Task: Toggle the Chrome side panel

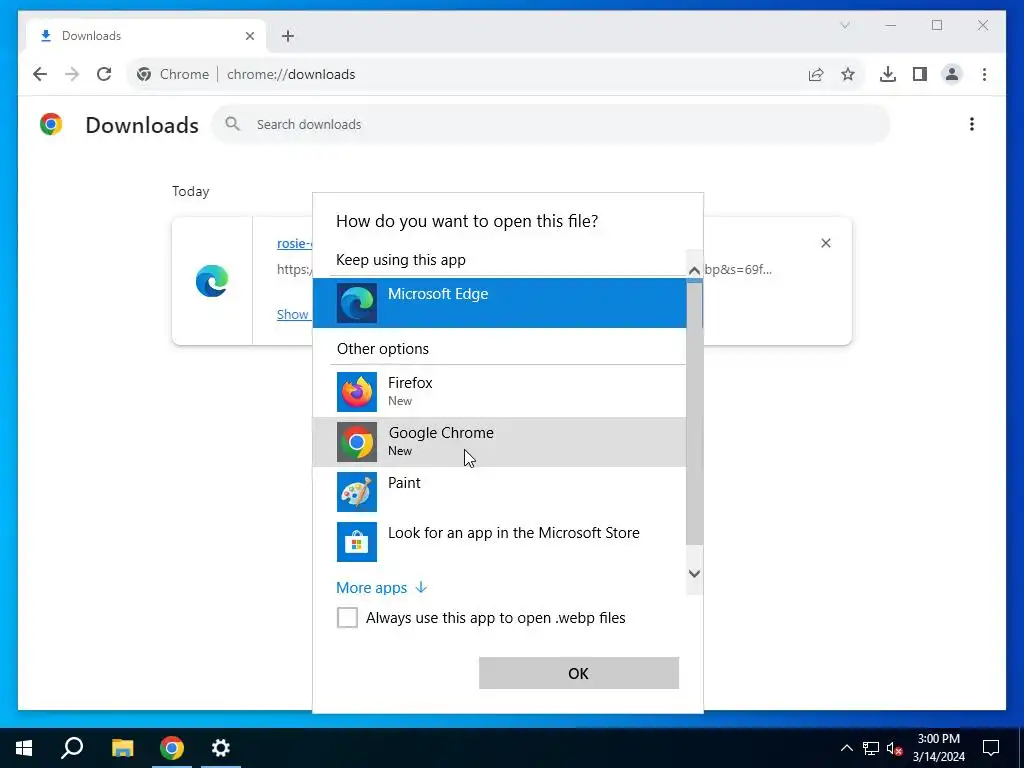Action: pyautogui.click(x=920, y=74)
